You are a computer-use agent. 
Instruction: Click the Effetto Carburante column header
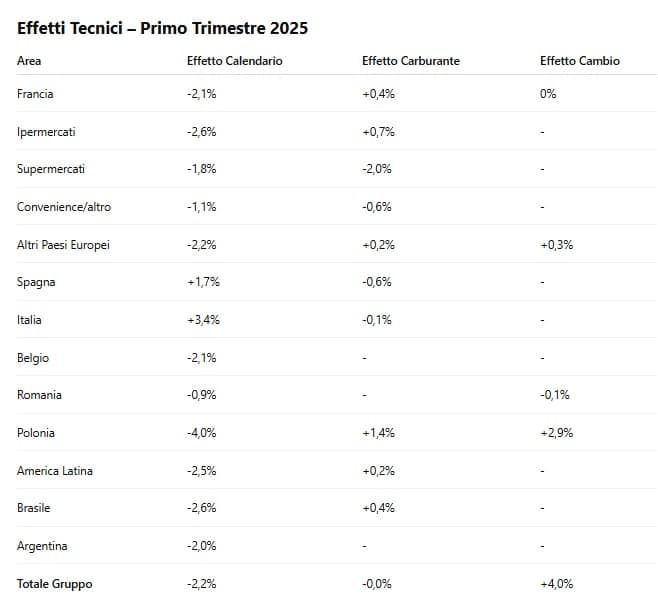[410, 61]
